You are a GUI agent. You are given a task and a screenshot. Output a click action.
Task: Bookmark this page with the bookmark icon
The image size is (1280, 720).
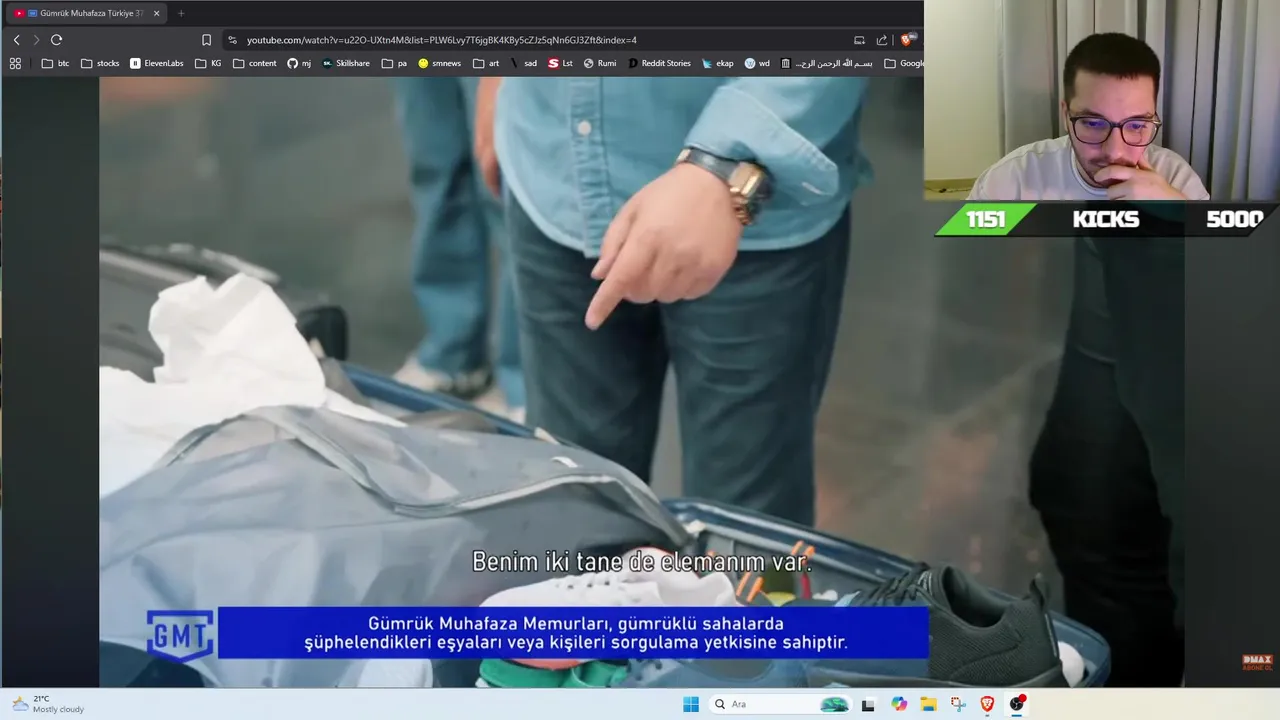pos(206,40)
